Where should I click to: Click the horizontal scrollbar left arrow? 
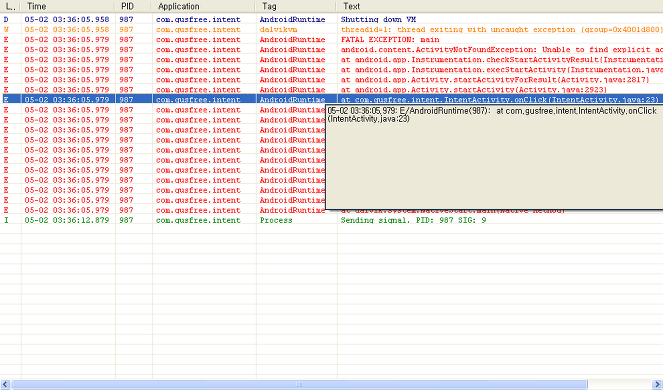pyautogui.click(x=5, y=384)
